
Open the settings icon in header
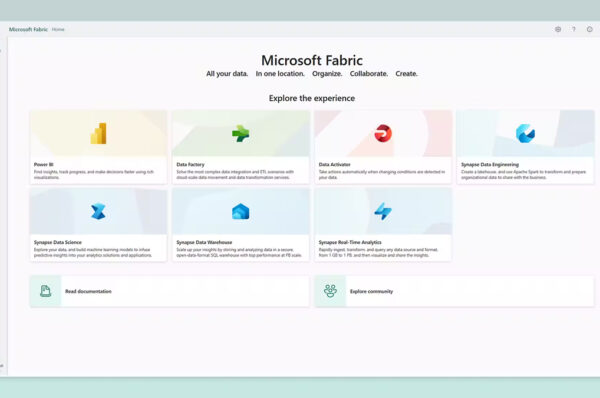tap(558, 29)
